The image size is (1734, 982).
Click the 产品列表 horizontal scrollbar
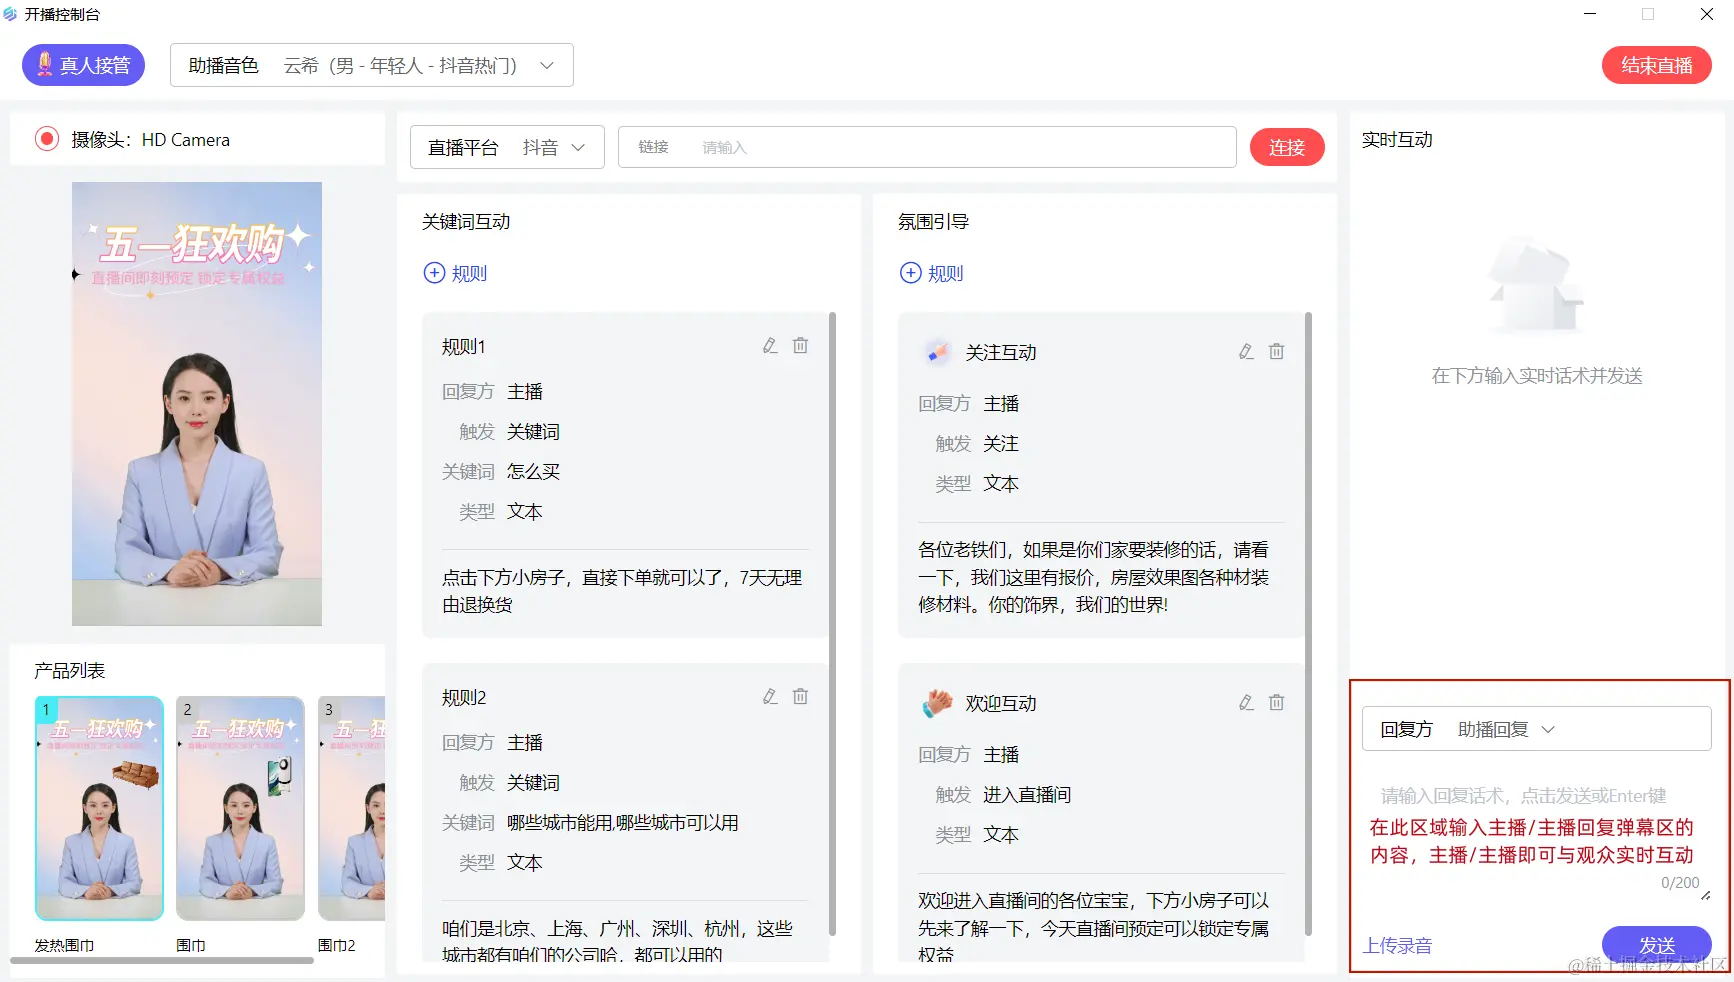(x=162, y=960)
